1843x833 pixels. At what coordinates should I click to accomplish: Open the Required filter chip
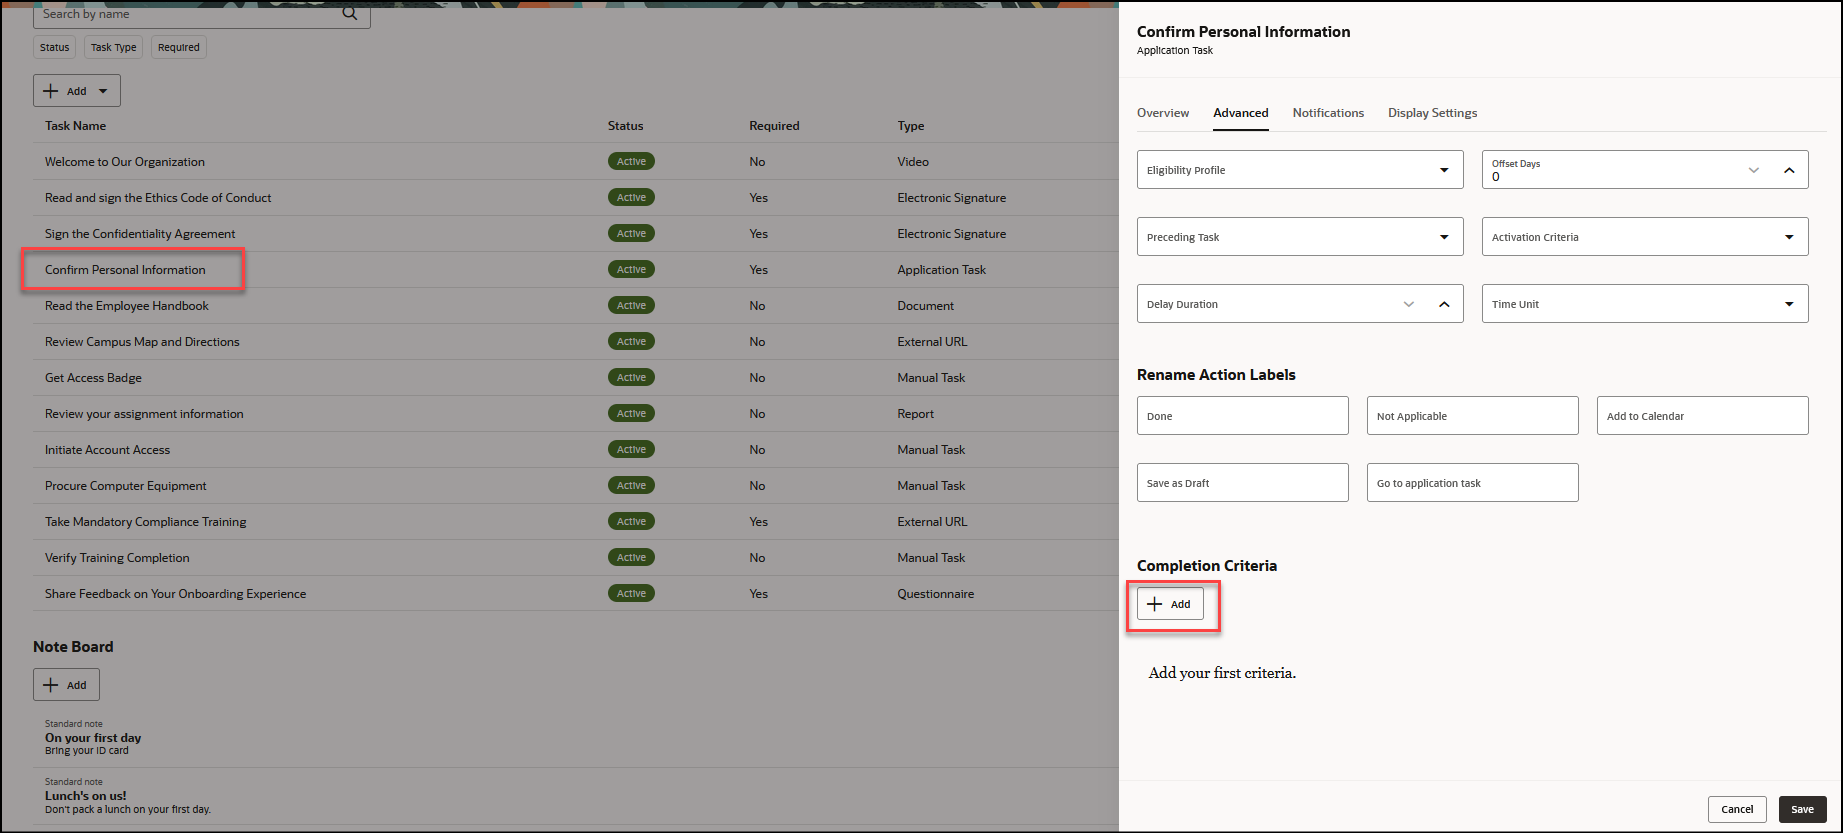179,47
